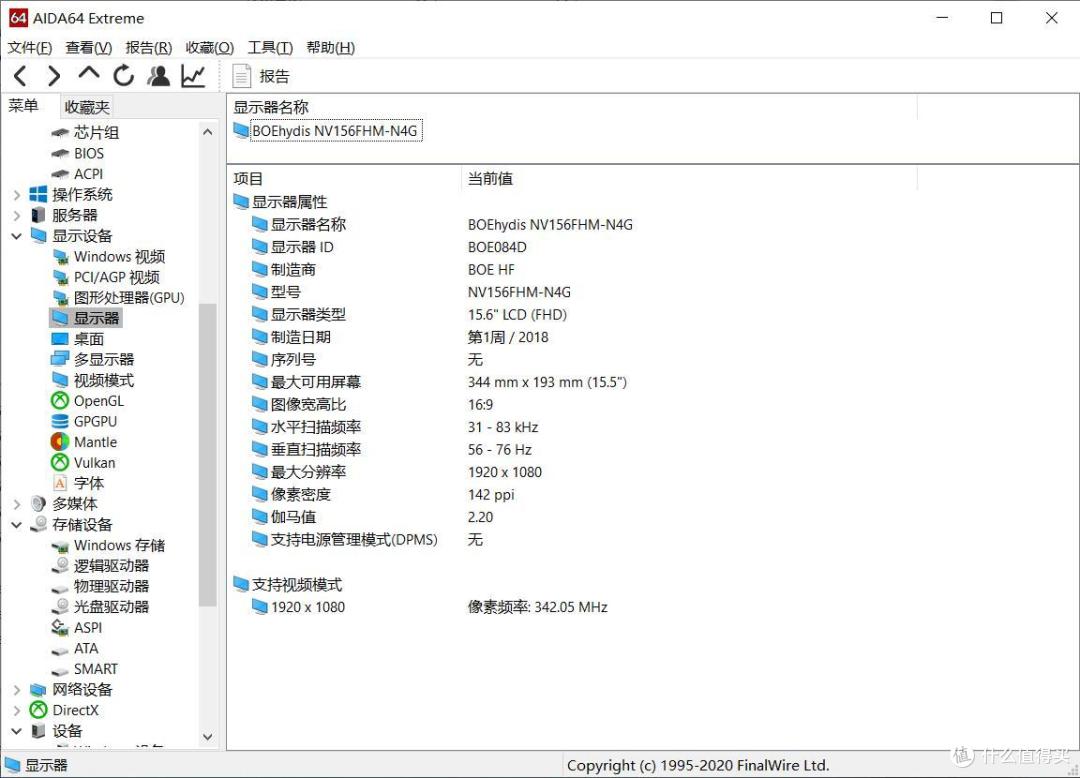Expand the 网络设备 tree node

tap(17, 690)
